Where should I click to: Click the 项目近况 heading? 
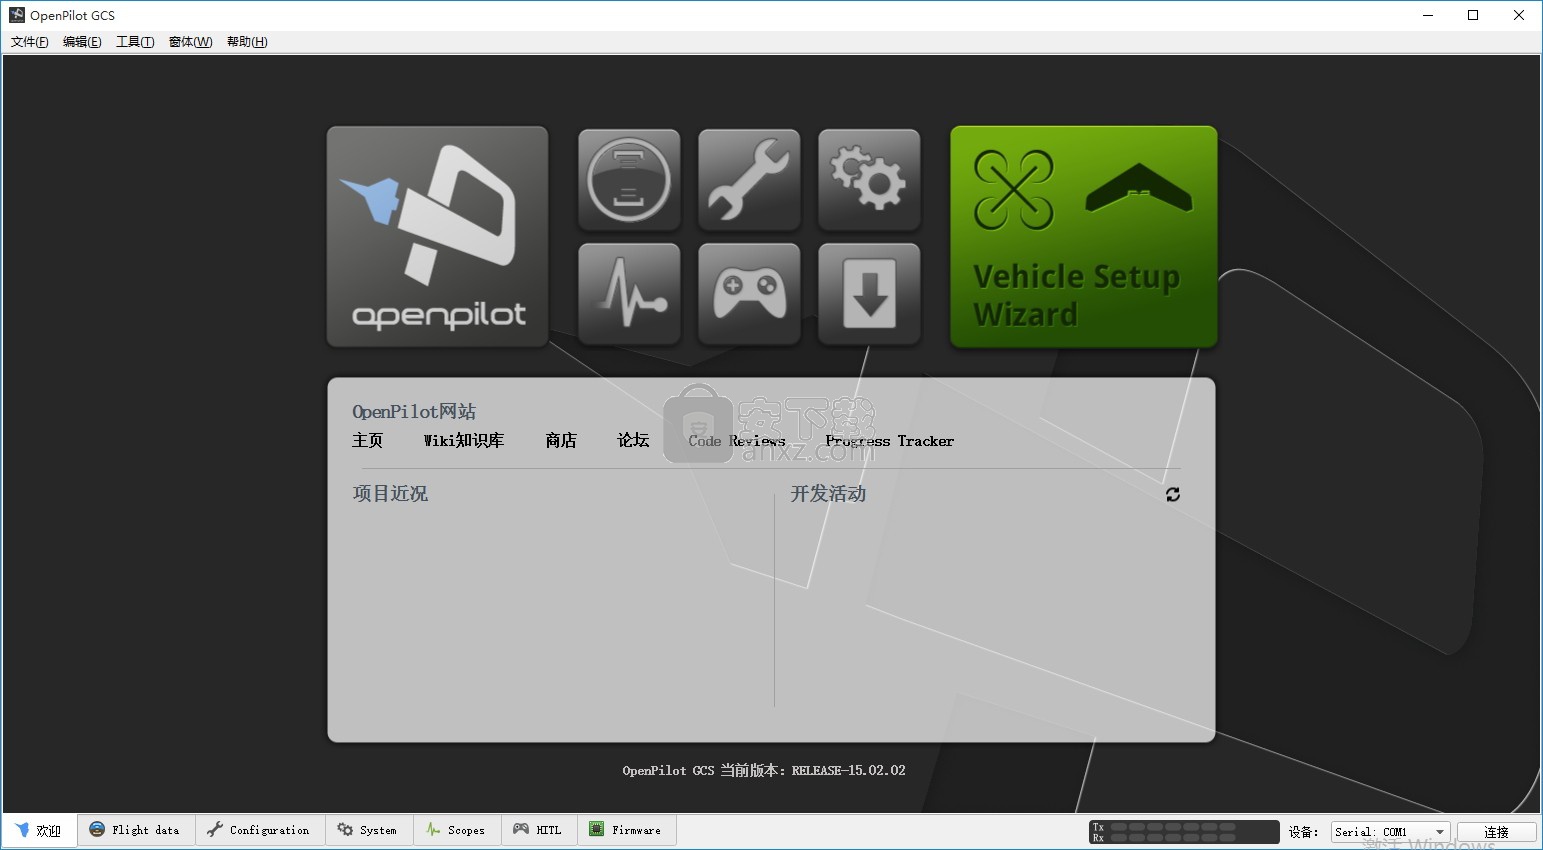point(390,493)
